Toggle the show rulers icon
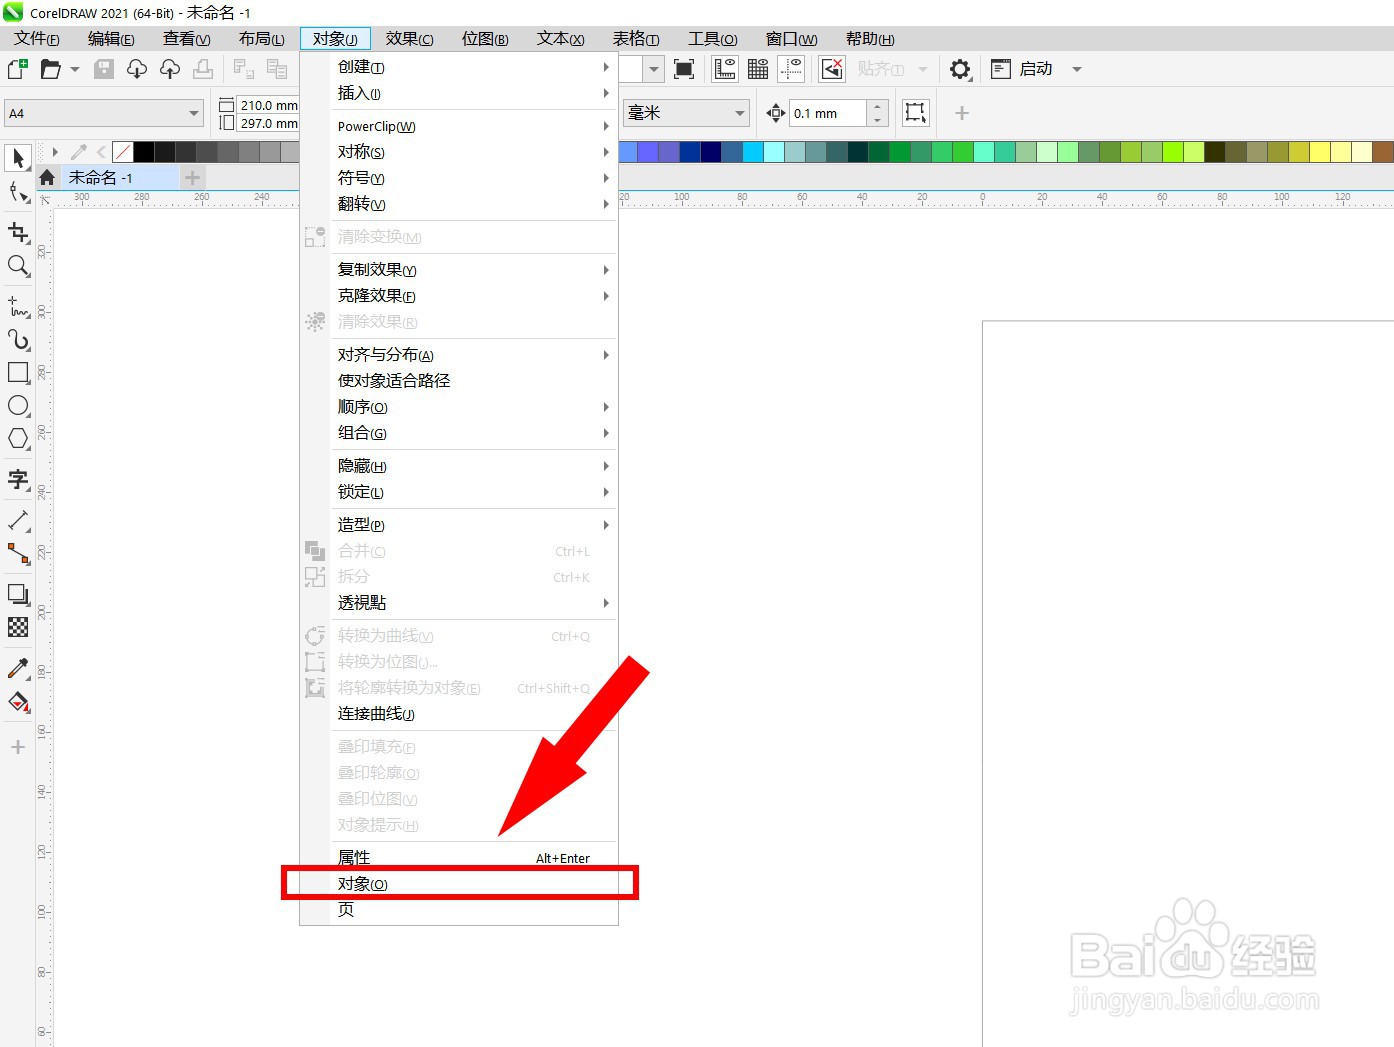 point(725,69)
